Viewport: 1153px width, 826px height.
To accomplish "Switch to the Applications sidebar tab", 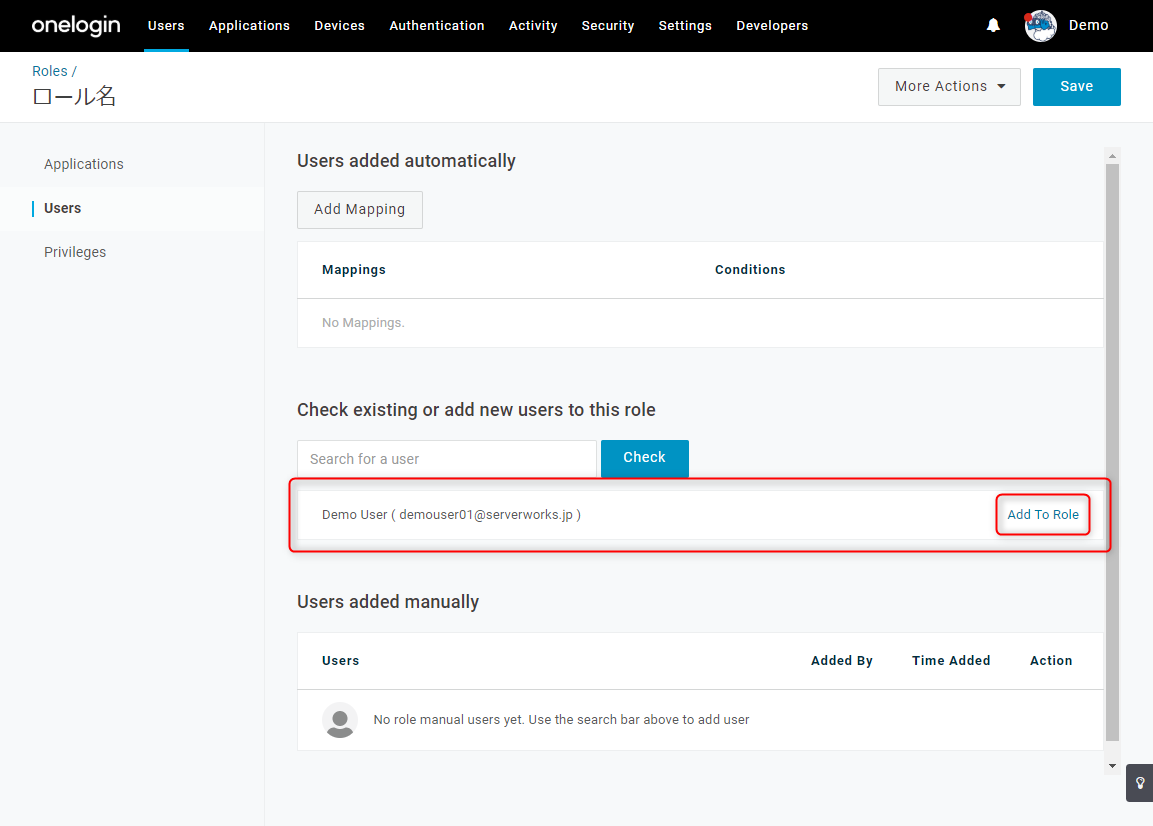I will click(x=84, y=164).
